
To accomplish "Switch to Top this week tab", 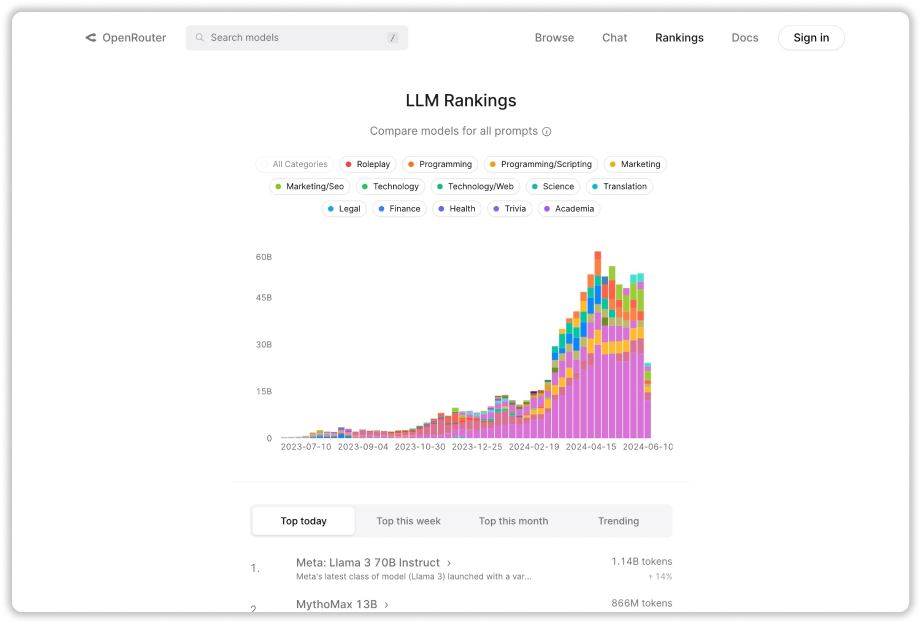I will pyautogui.click(x=409, y=521).
